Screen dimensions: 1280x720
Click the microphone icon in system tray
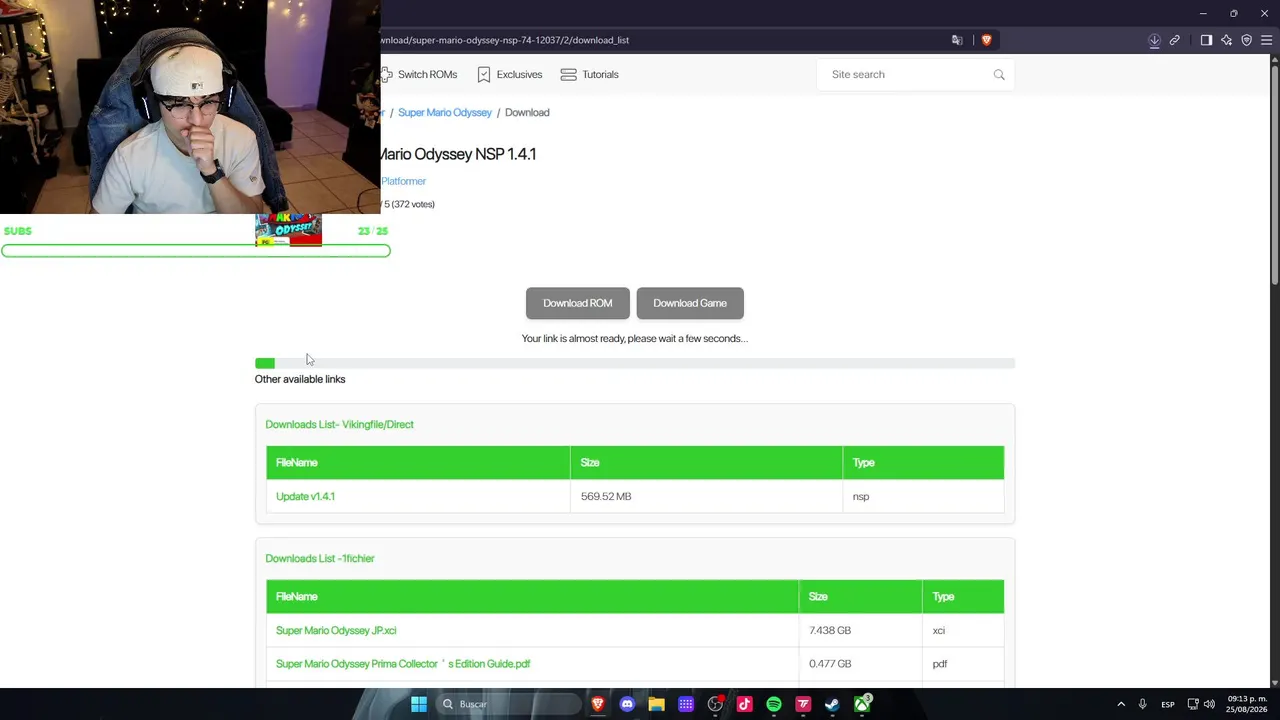click(x=1142, y=704)
